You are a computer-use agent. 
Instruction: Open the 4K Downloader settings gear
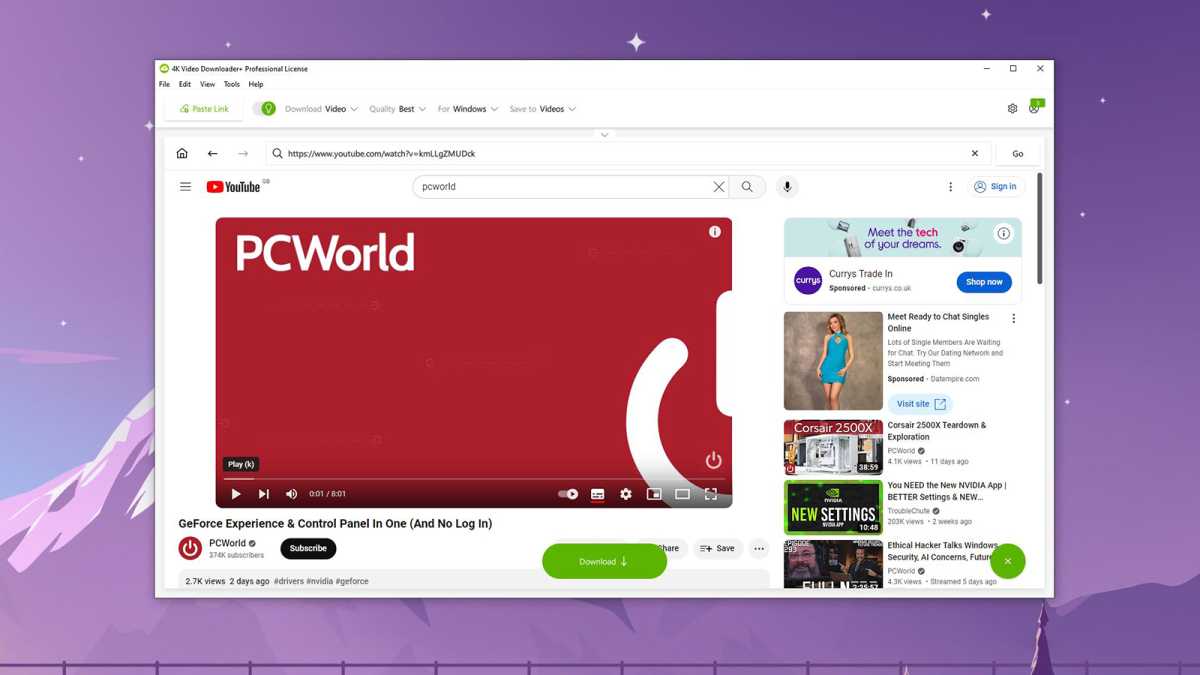click(x=1012, y=109)
